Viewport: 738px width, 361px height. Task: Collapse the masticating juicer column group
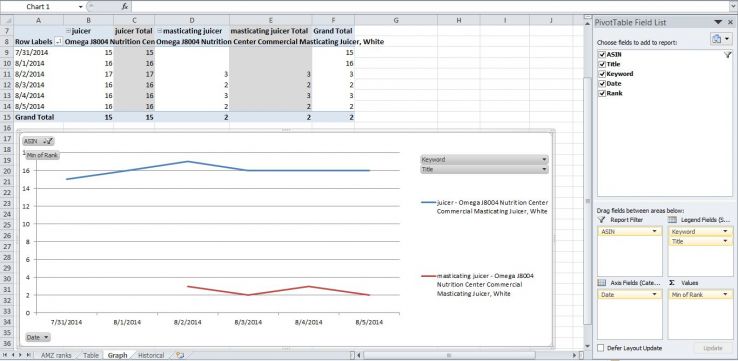(x=160, y=31)
